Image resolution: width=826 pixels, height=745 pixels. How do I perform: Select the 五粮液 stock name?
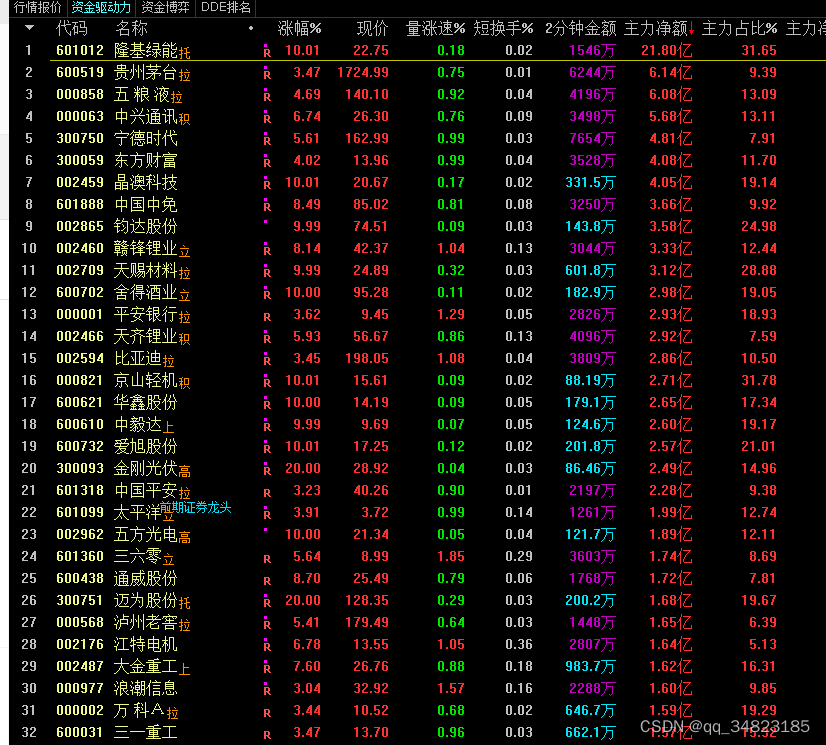tap(142, 94)
